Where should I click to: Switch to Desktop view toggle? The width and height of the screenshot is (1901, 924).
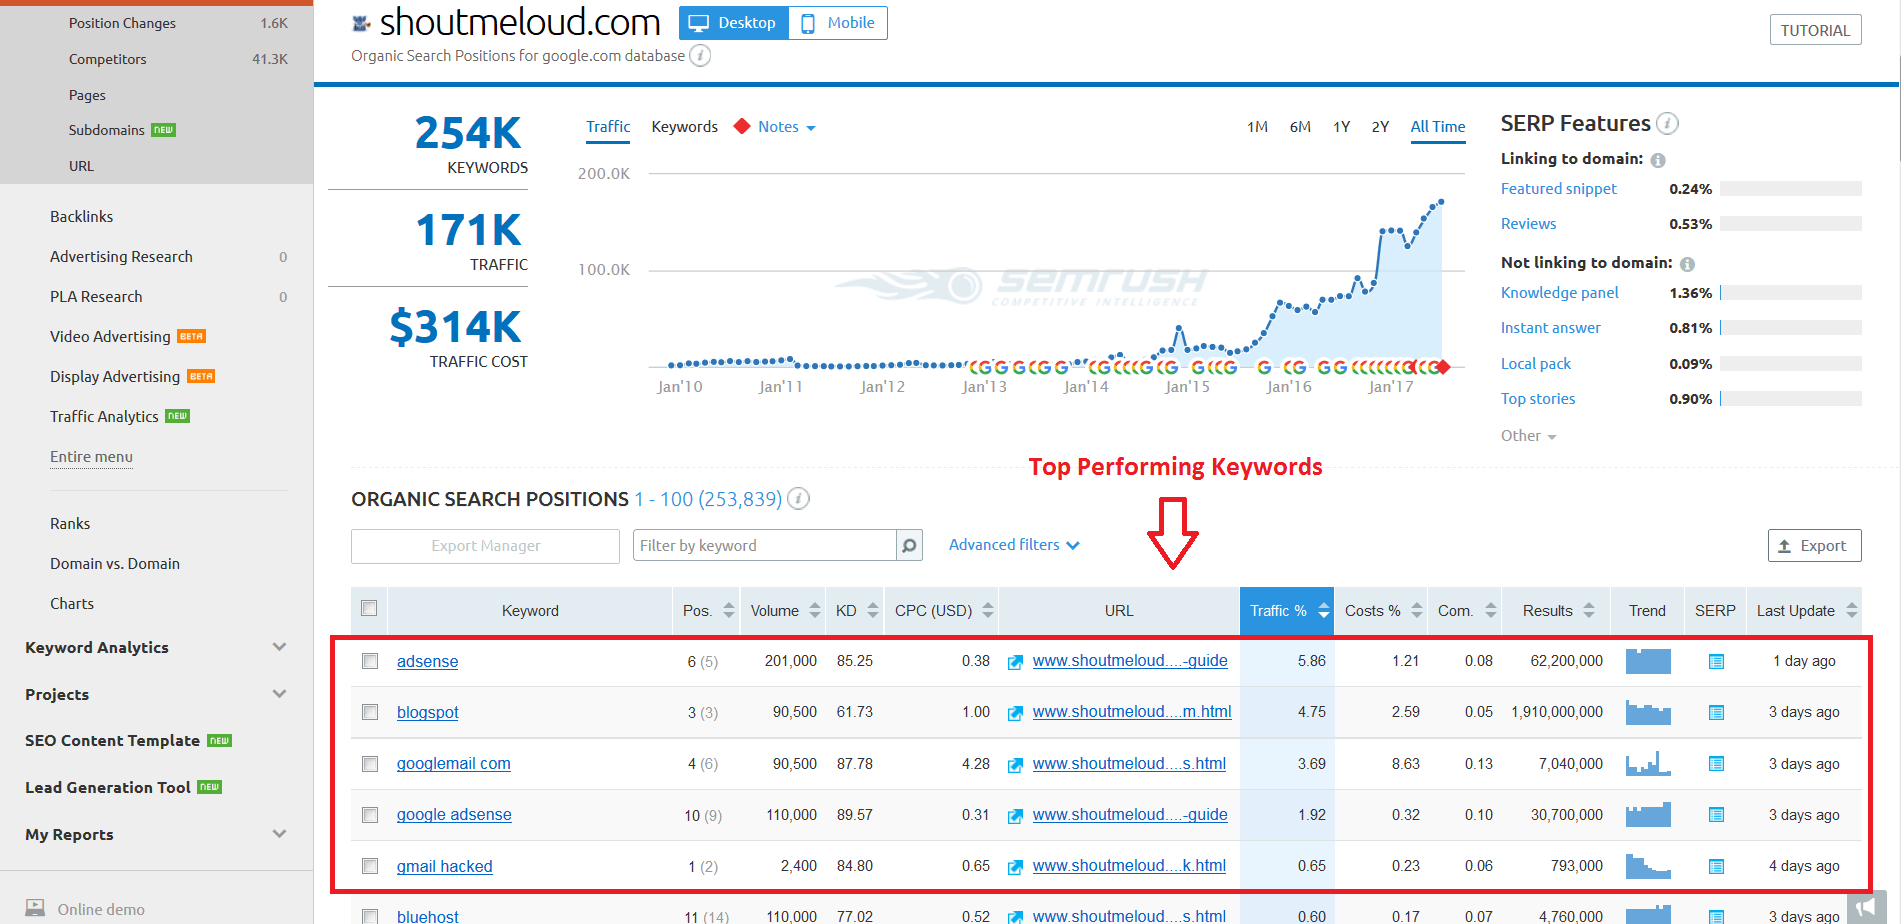point(734,23)
